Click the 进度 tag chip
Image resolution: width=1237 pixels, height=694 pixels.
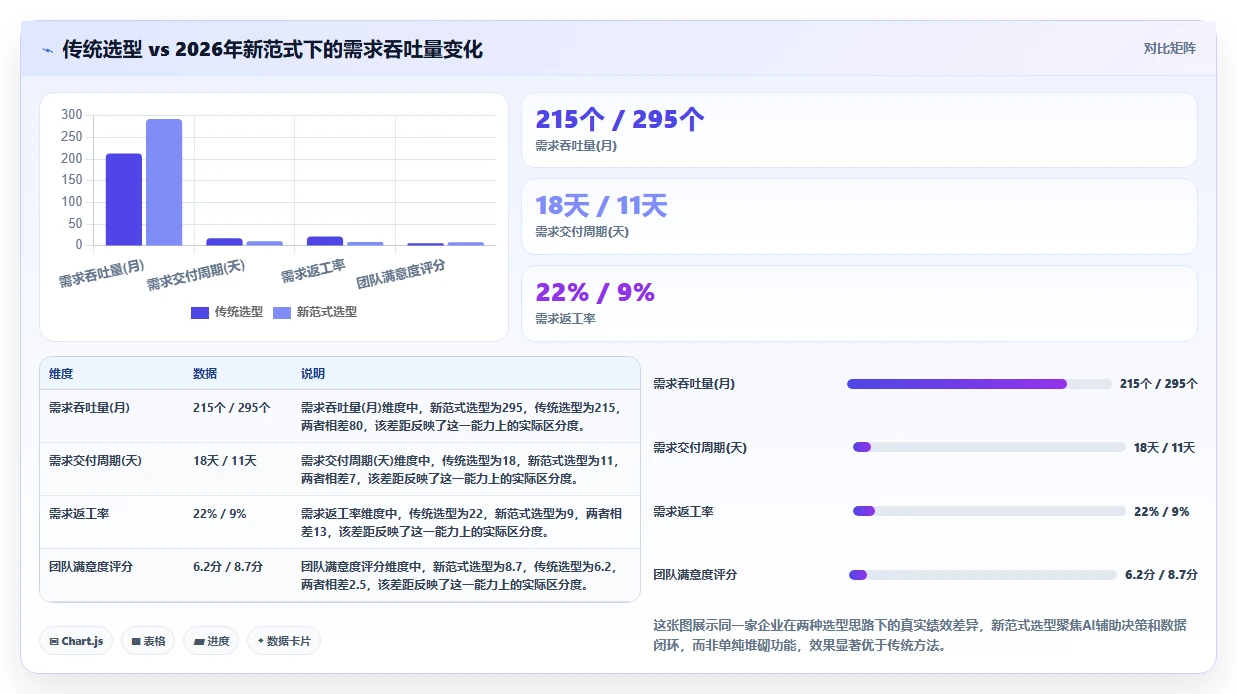pos(211,641)
